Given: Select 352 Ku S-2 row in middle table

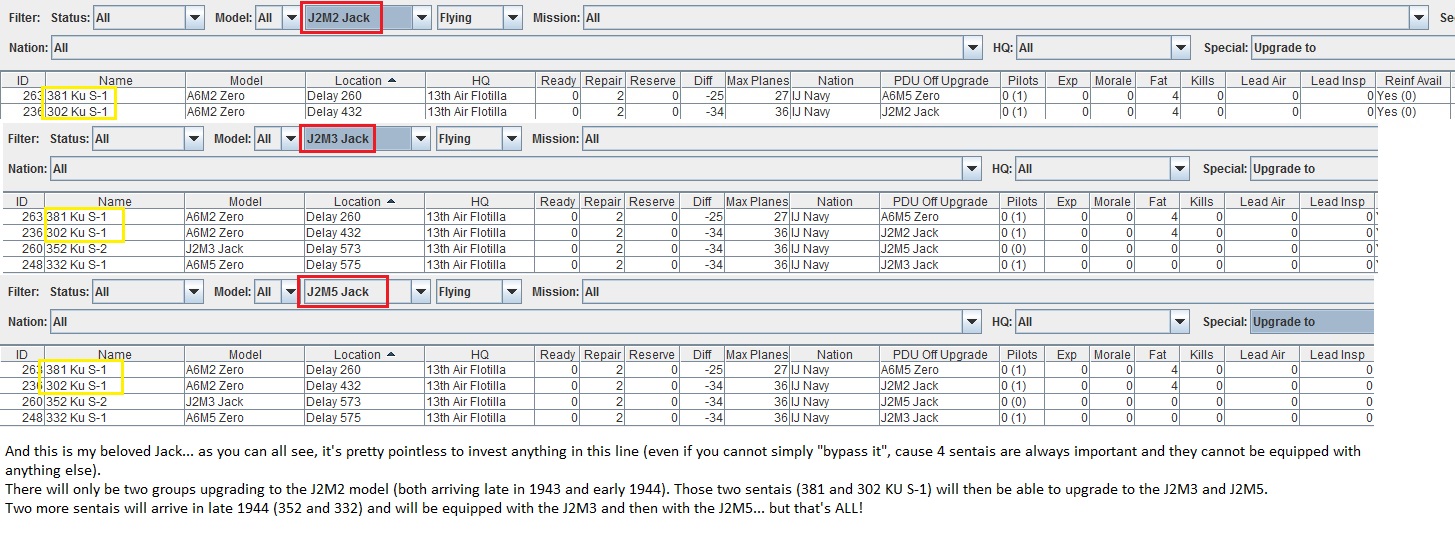Looking at the screenshot, I should 689,248.
